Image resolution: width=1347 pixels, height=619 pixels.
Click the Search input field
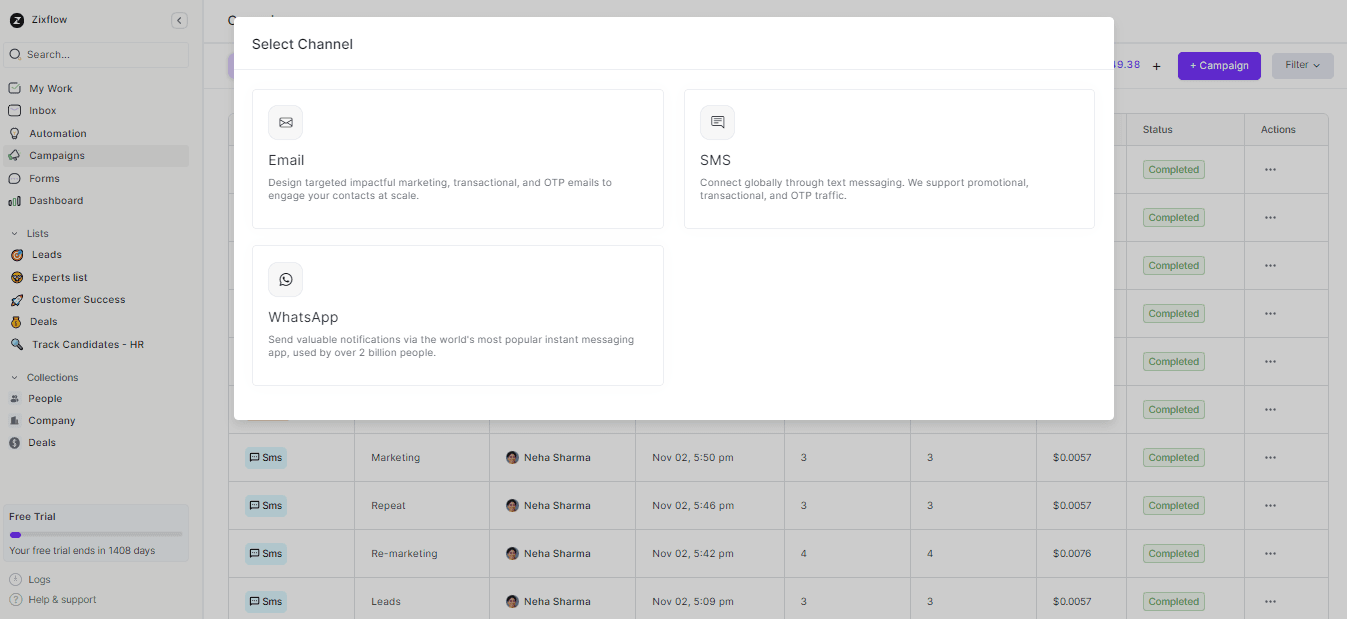(x=96, y=54)
